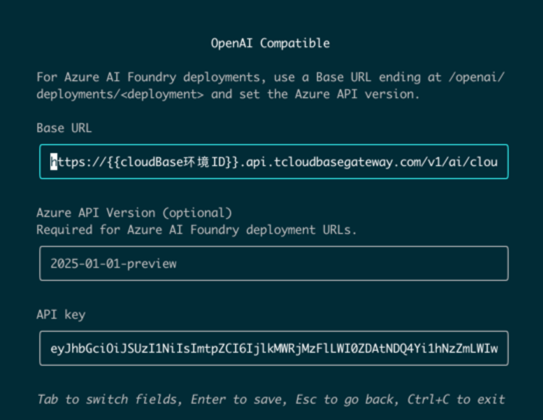The height and width of the screenshot is (420, 543).
Task: Click the Base URL label
Action: (64, 128)
